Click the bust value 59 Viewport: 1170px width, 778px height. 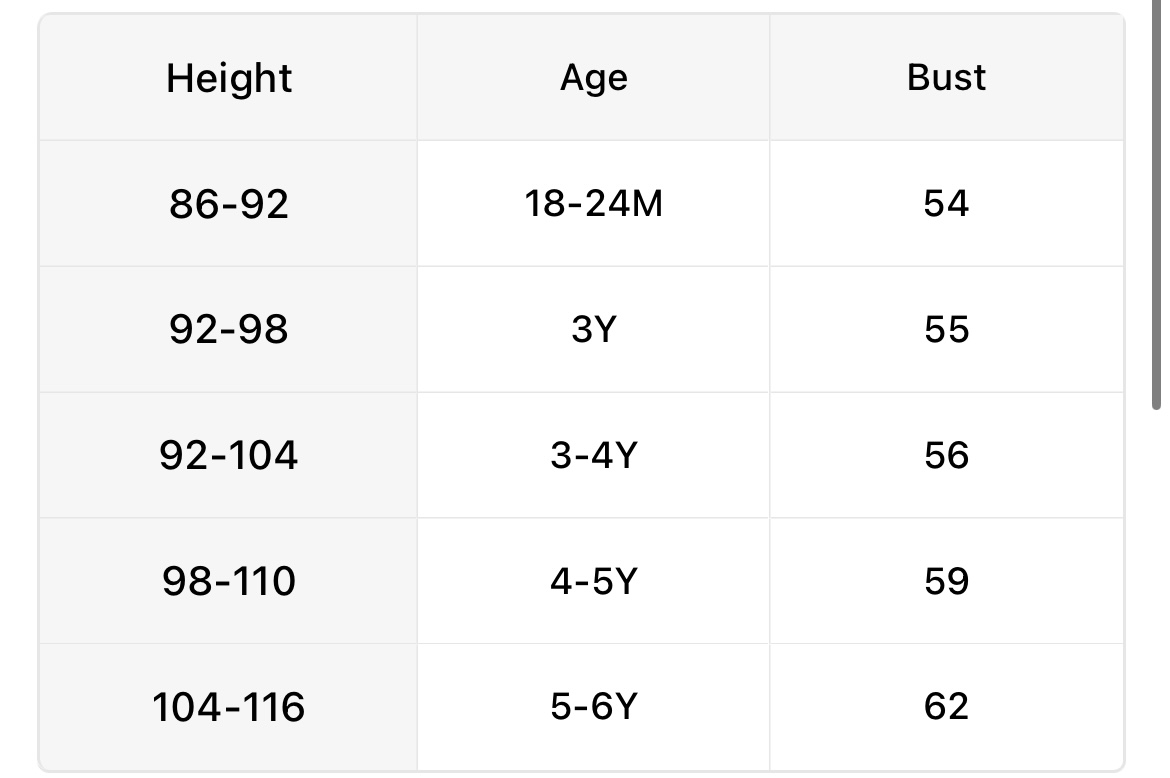click(x=946, y=581)
